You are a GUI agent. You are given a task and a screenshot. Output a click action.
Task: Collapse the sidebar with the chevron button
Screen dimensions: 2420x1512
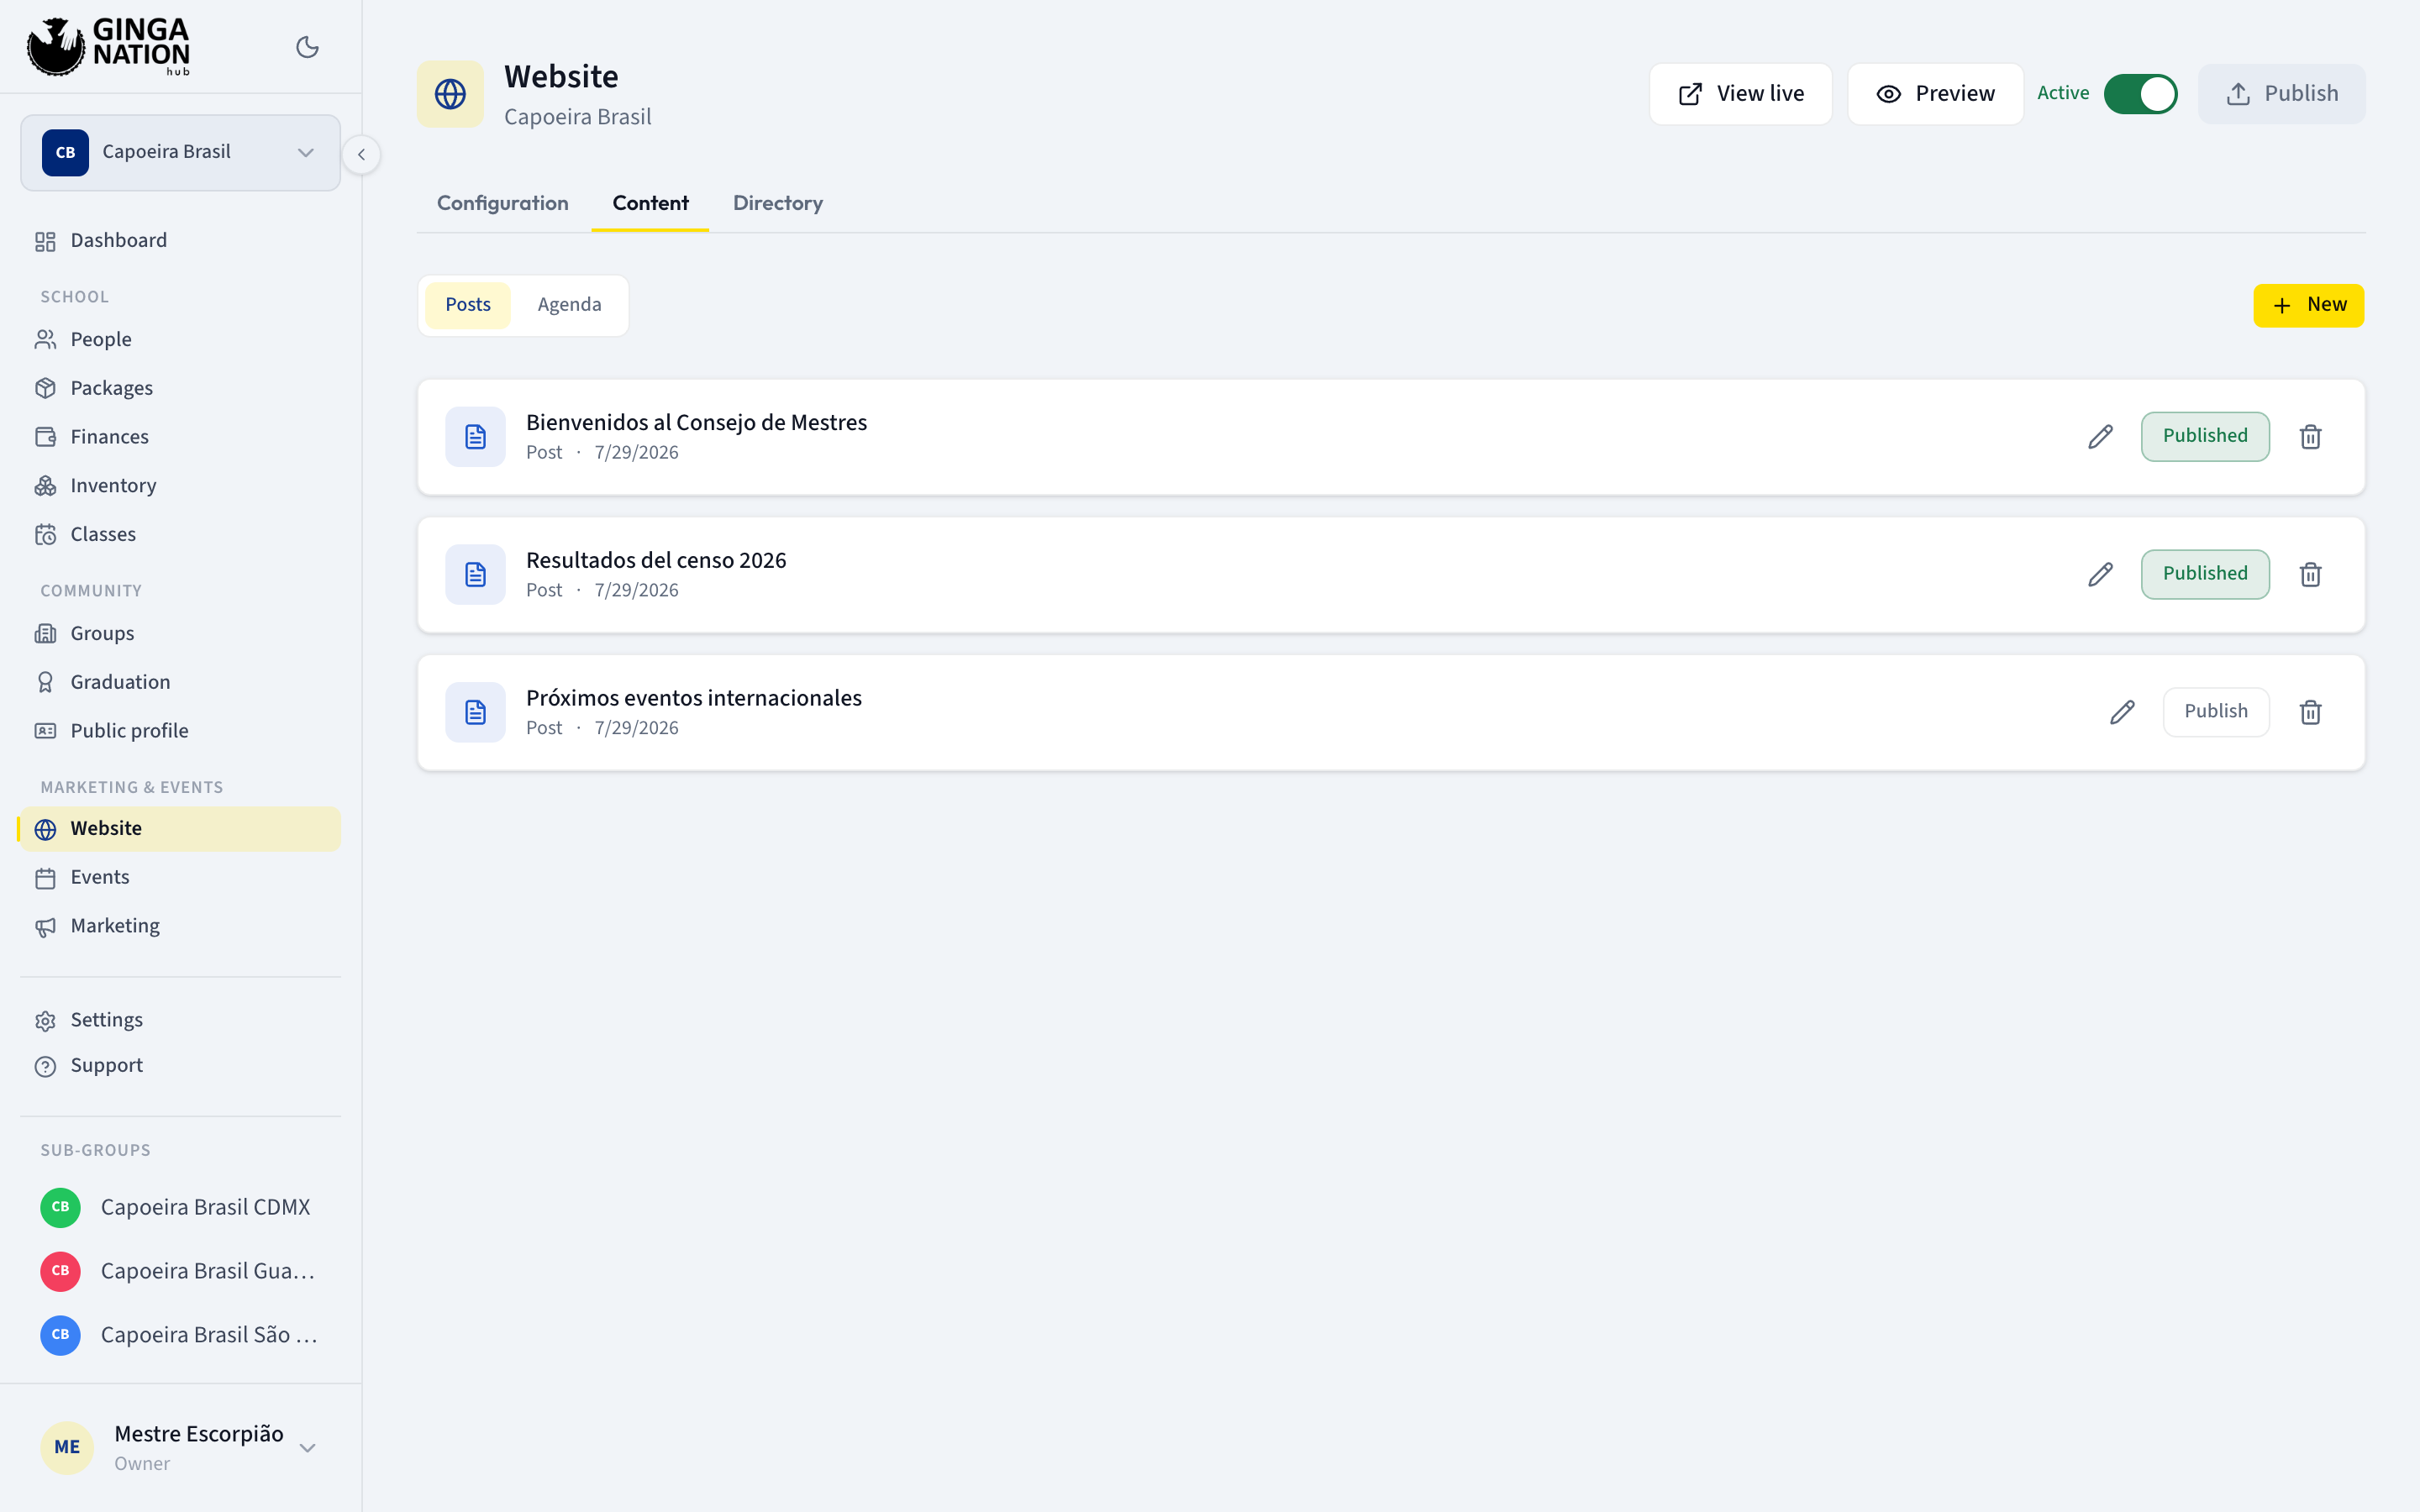tap(361, 154)
